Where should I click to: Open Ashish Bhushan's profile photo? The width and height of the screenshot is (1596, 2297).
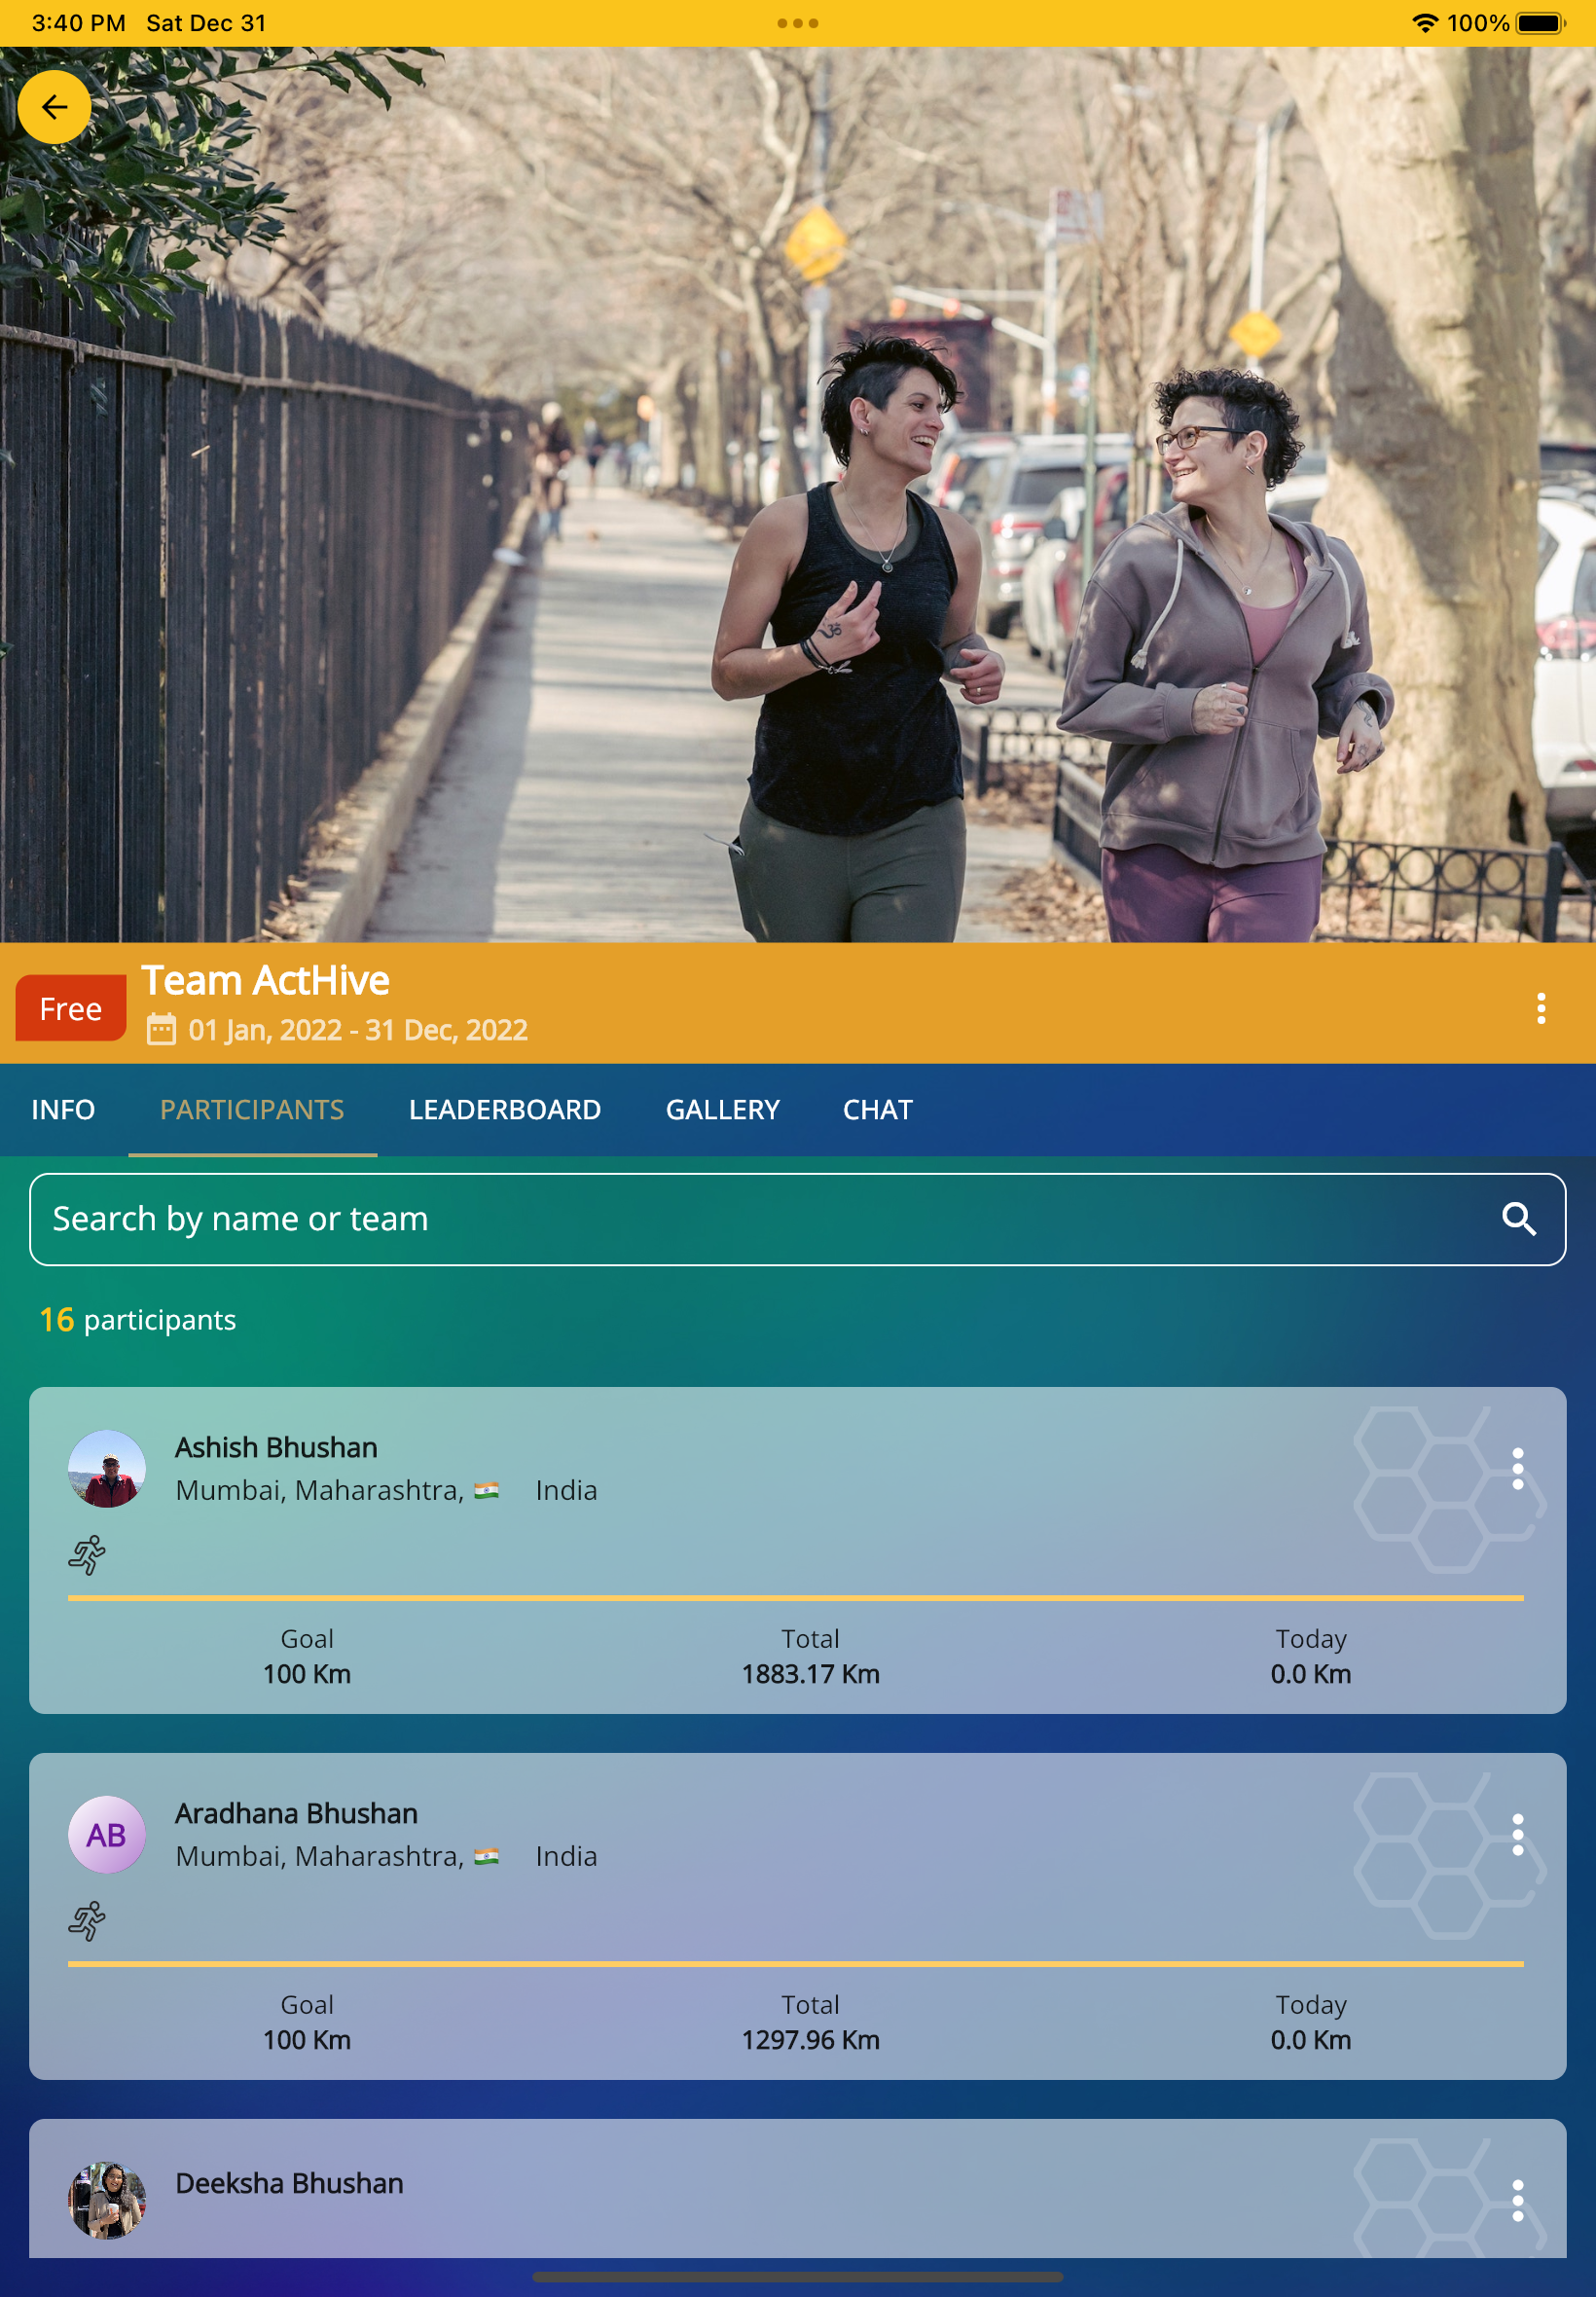point(107,1468)
